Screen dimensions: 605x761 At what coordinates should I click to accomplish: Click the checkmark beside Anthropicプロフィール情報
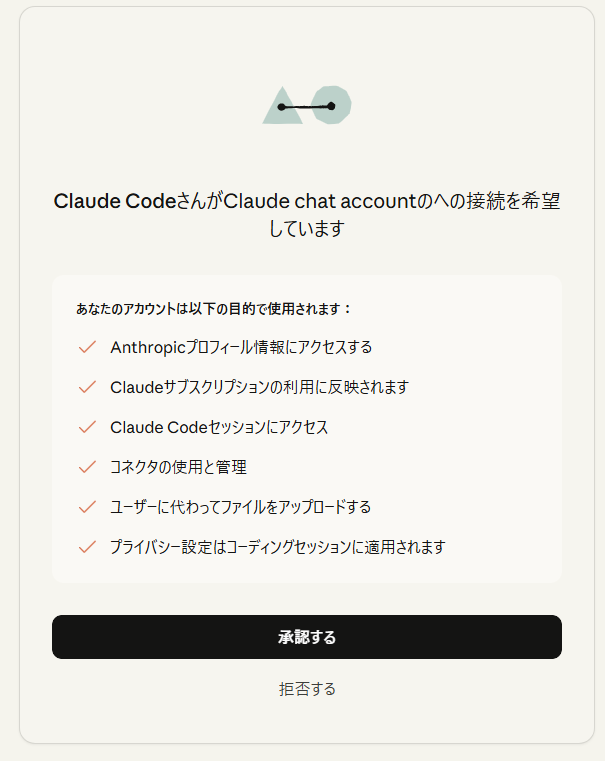click(x=87, y=347)
